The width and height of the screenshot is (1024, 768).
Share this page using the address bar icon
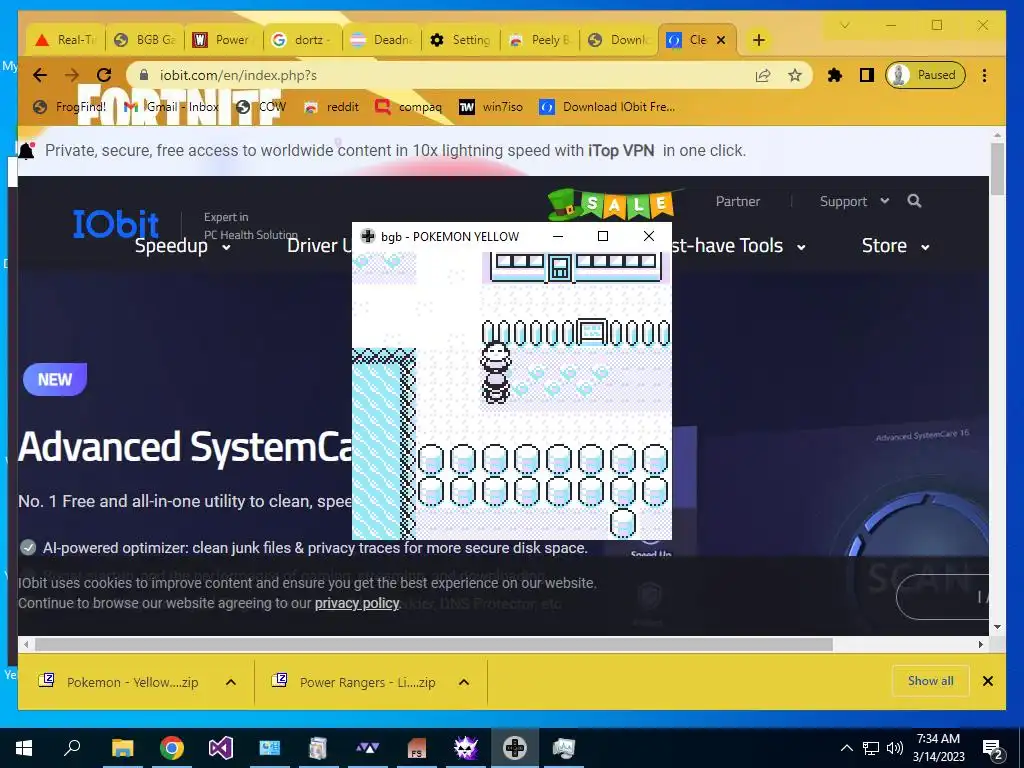(x=763, y=75)
